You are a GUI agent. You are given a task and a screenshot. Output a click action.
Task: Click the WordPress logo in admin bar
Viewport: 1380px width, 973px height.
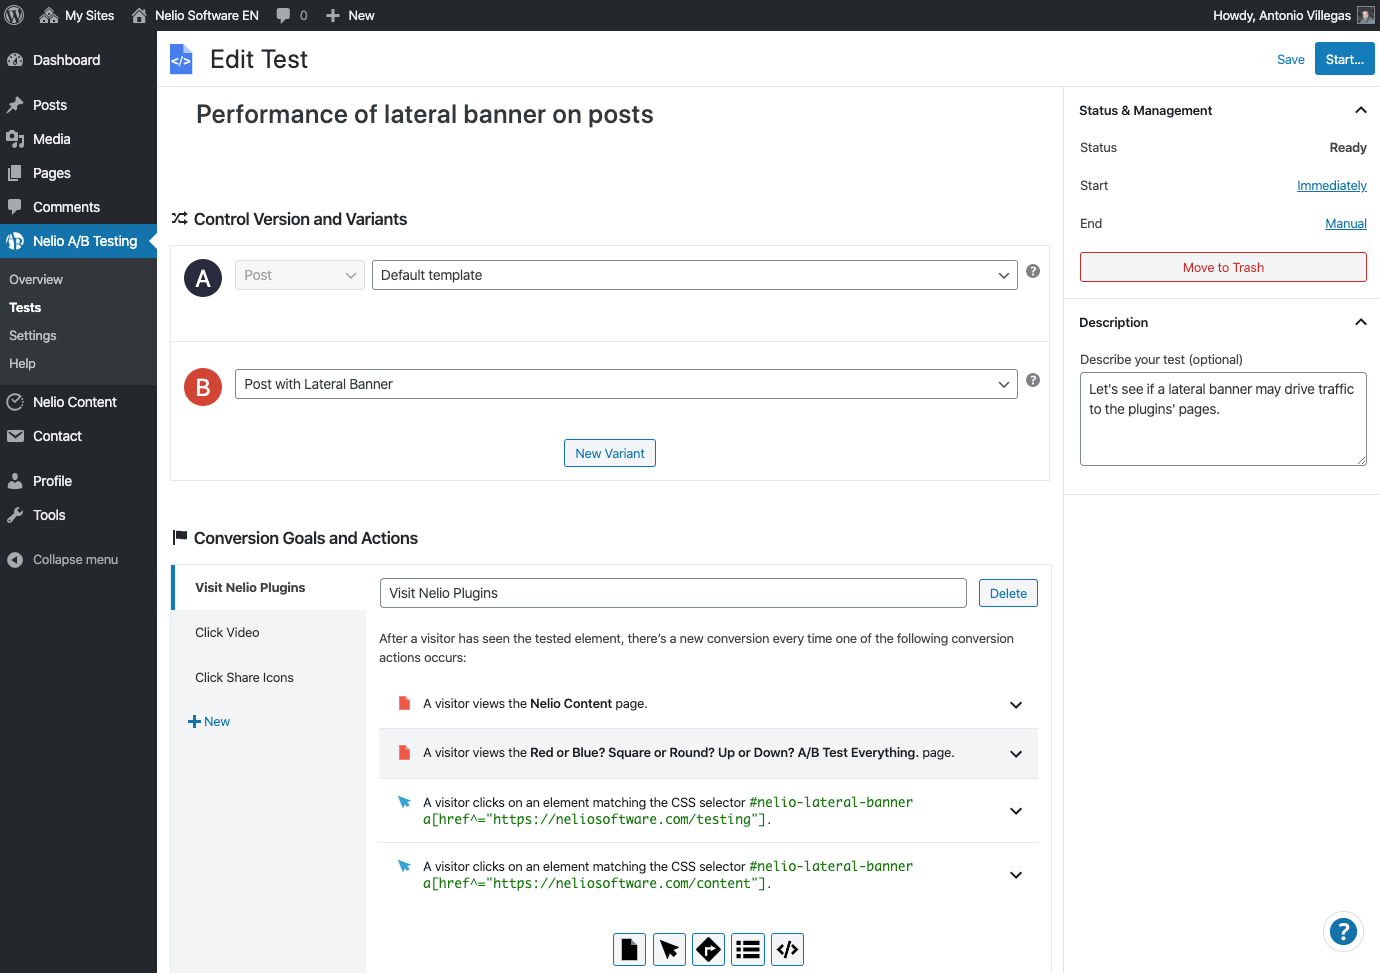coord(15,15)
